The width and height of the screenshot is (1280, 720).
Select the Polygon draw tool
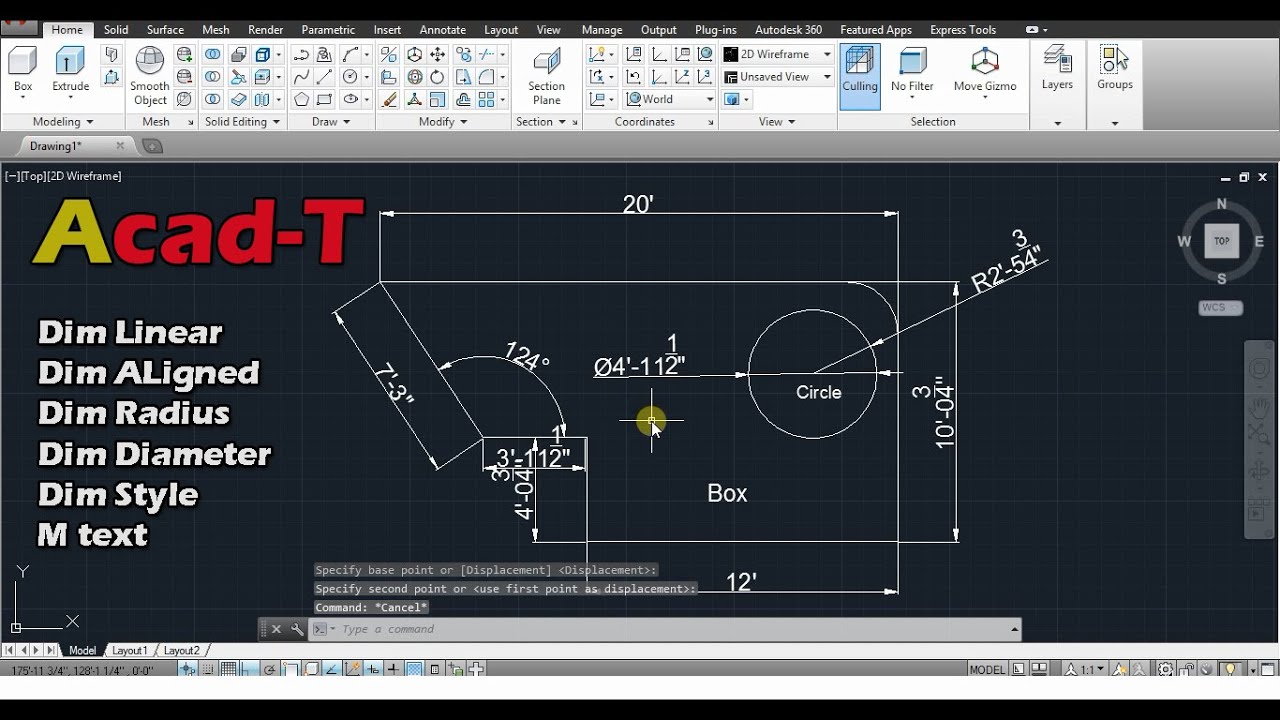coord(300,99)
